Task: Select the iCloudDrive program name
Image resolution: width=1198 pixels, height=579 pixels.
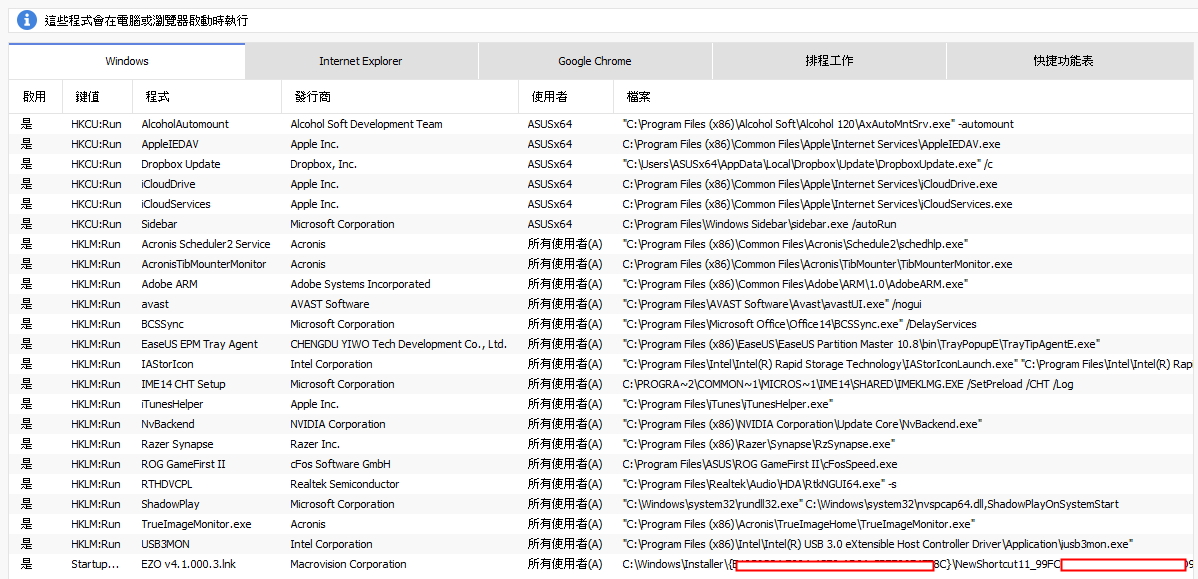Action: pos(168,184)
